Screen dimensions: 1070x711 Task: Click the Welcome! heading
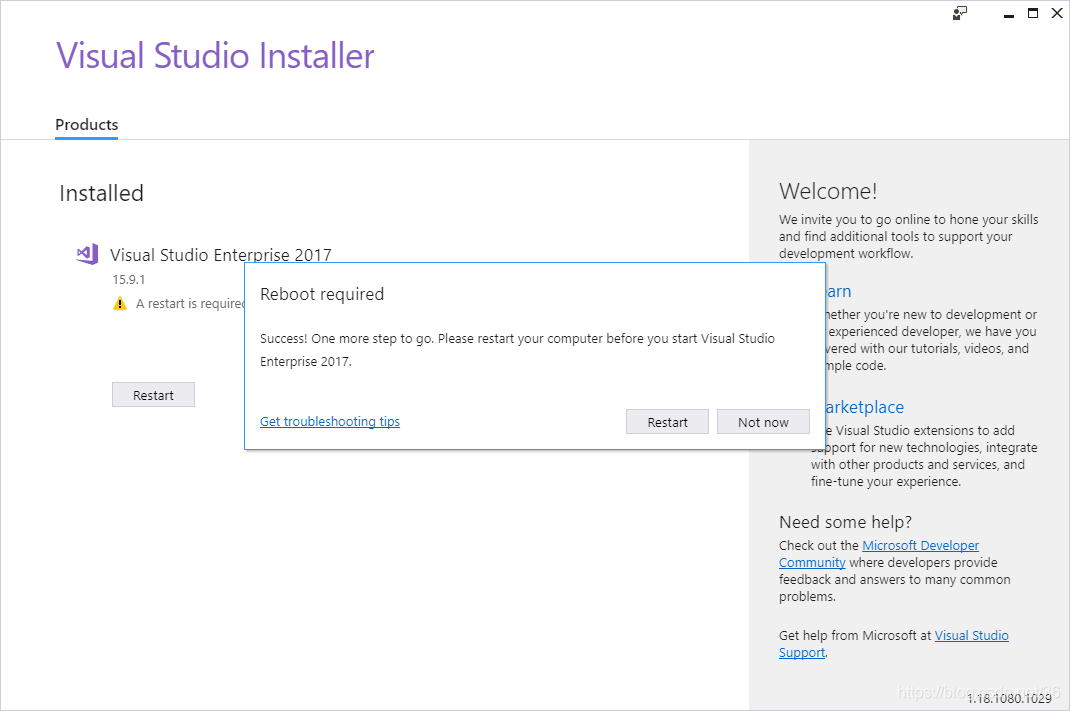(x=828, y=191)
